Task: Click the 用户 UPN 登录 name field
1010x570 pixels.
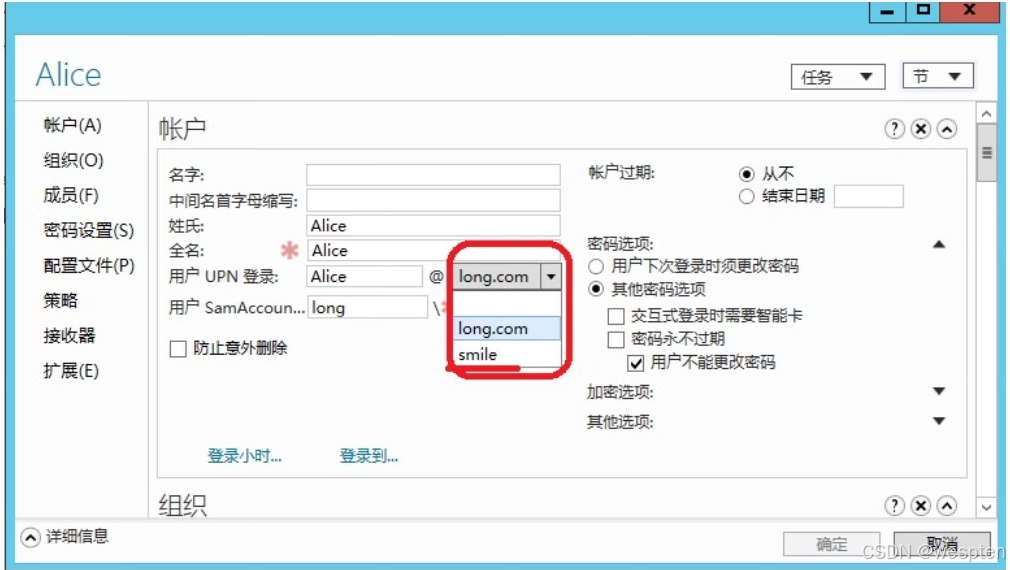Action: coord(365,277)
